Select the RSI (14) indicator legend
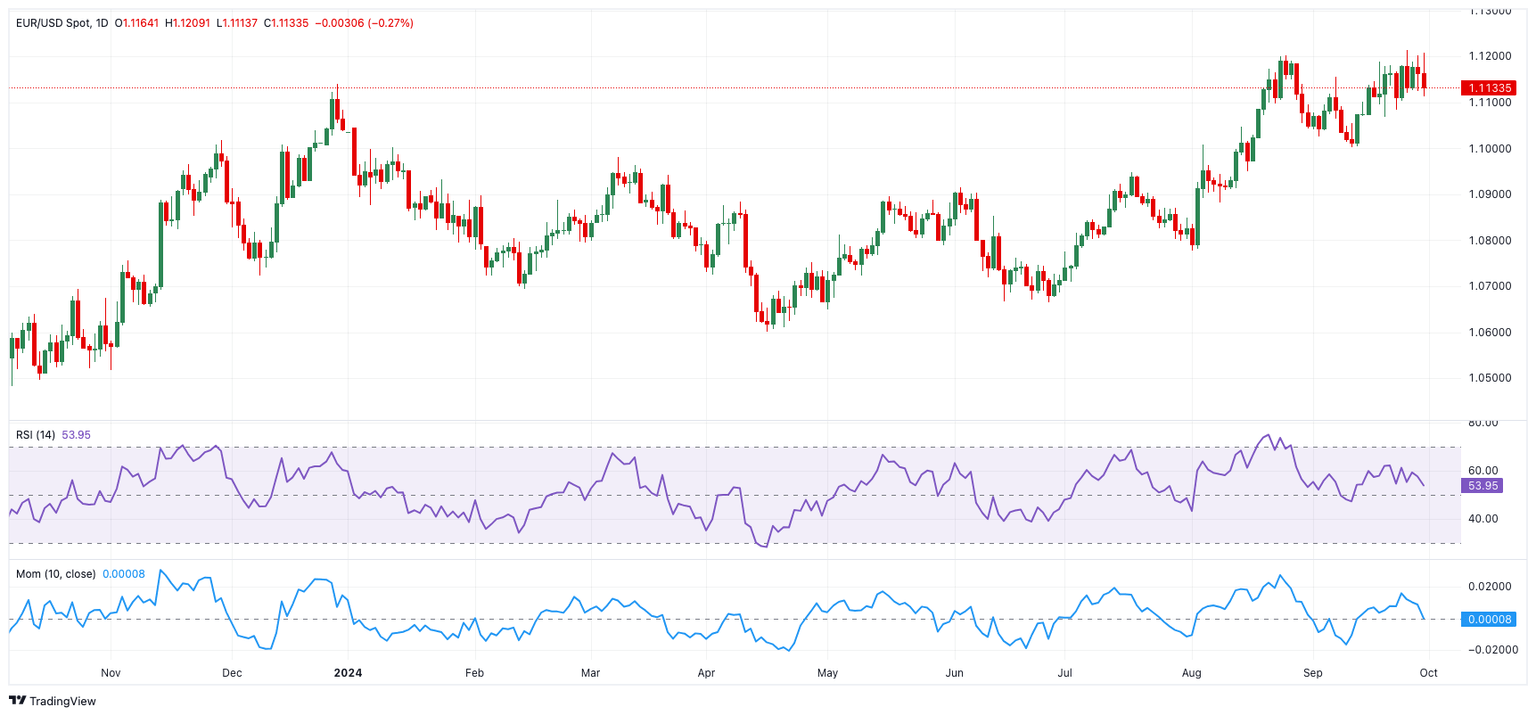Viewport: 1536px width, 716px height. [x=36, y=435]
